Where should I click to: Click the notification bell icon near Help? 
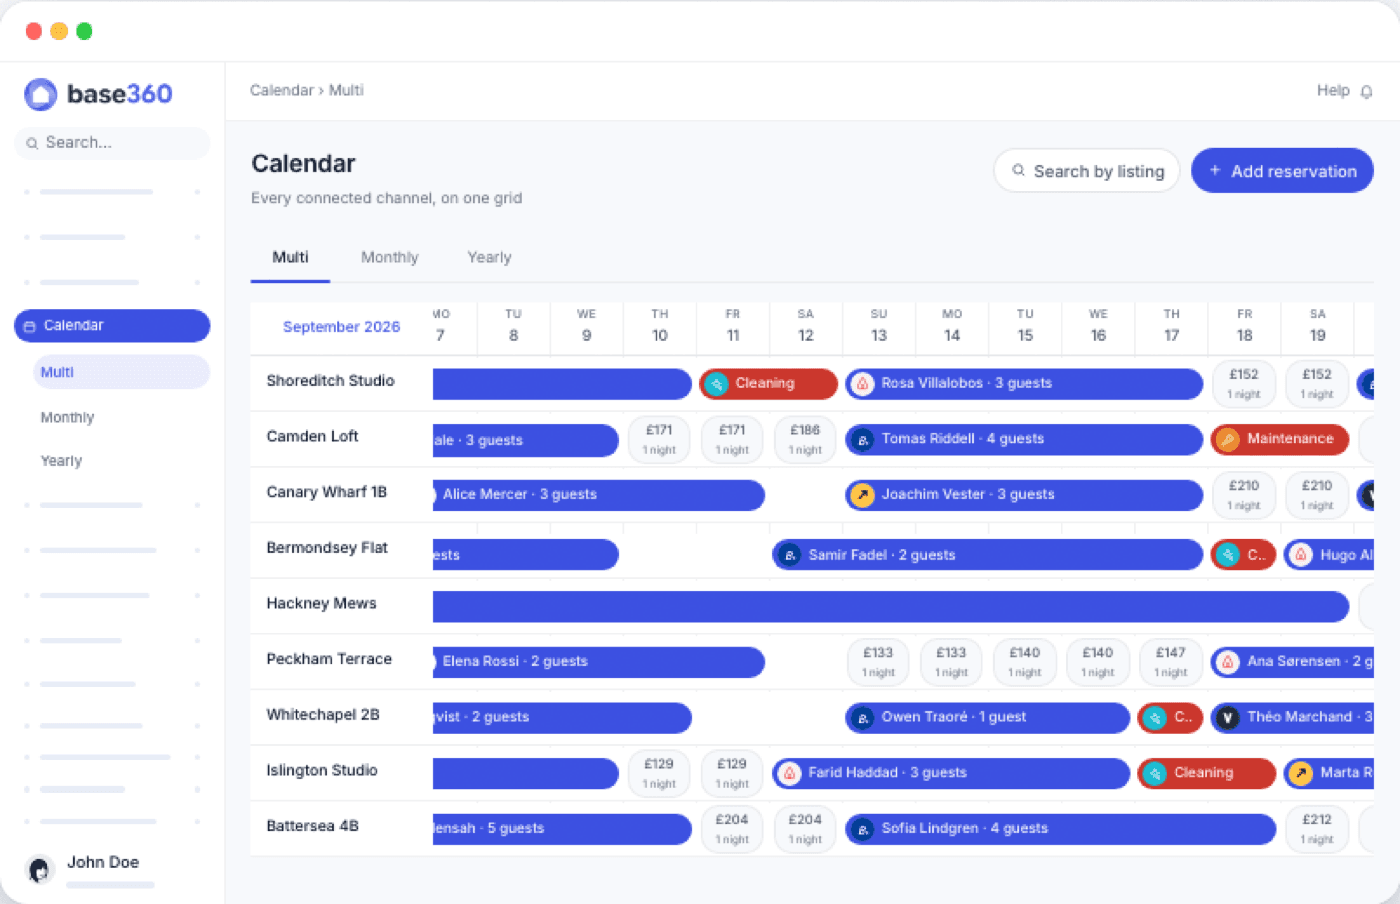1366,91
